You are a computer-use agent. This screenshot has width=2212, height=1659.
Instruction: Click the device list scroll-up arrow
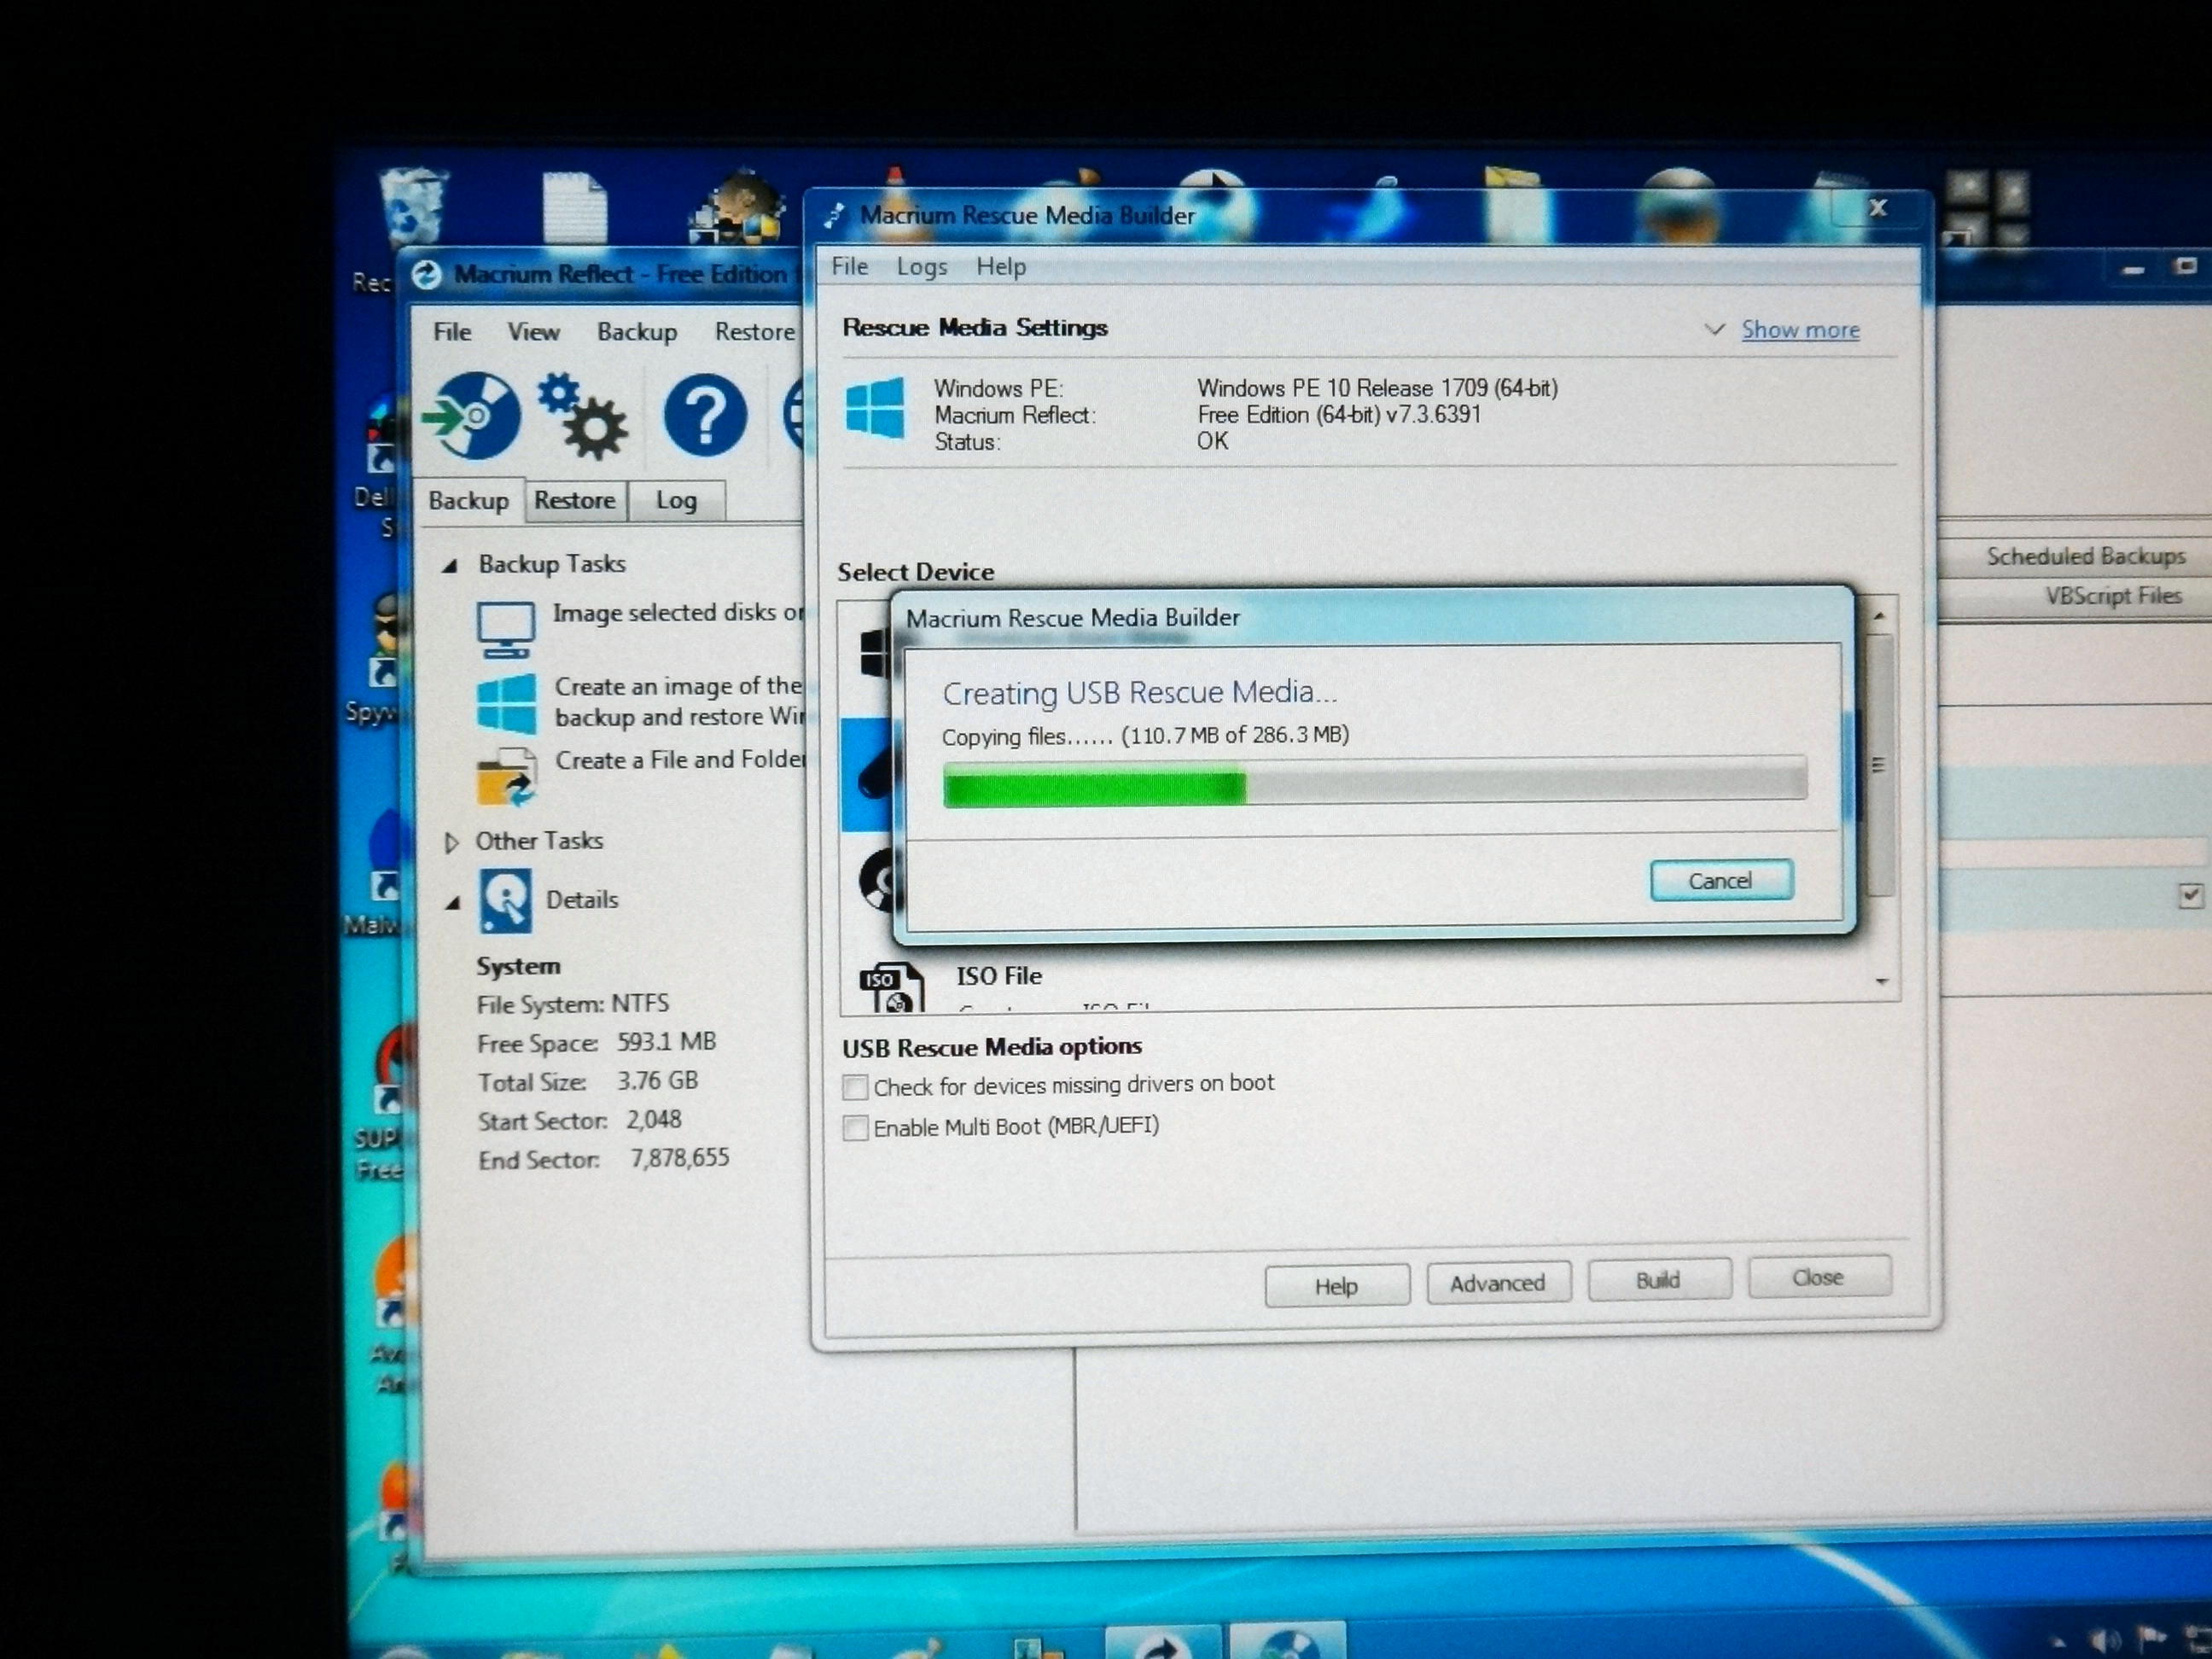(x=1879, y=616)
